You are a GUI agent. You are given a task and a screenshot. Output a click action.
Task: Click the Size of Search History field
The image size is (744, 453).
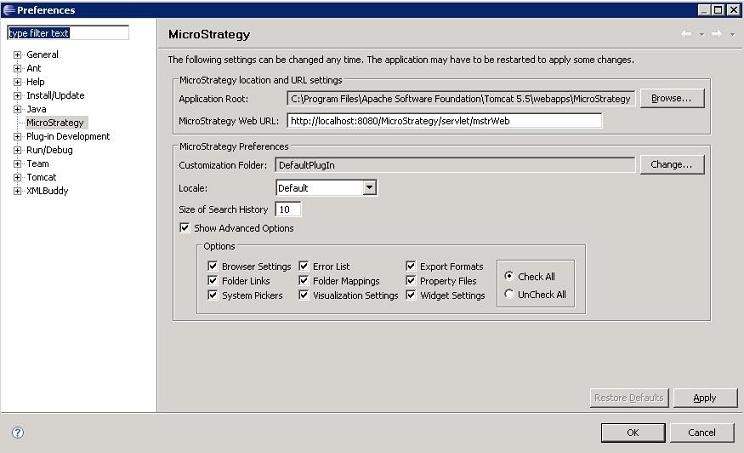(288, 209)
